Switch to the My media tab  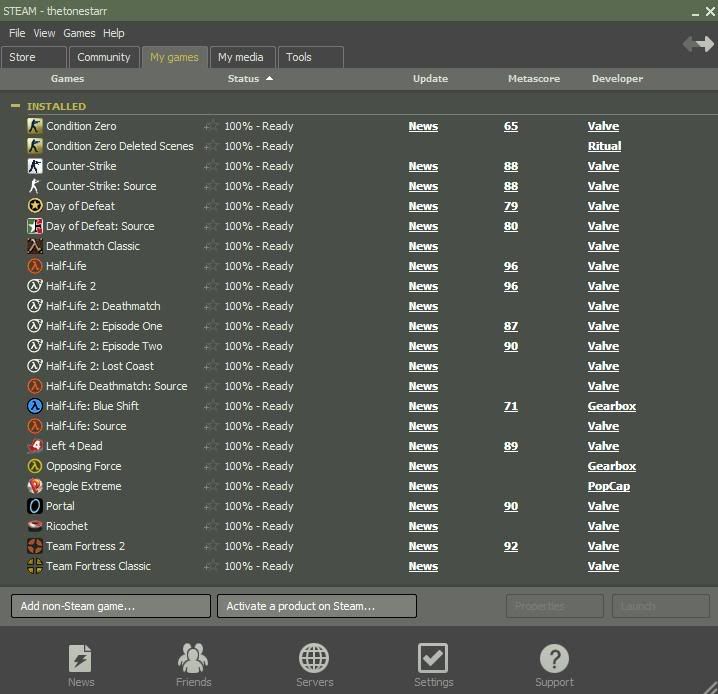click(x=242, y=57)
